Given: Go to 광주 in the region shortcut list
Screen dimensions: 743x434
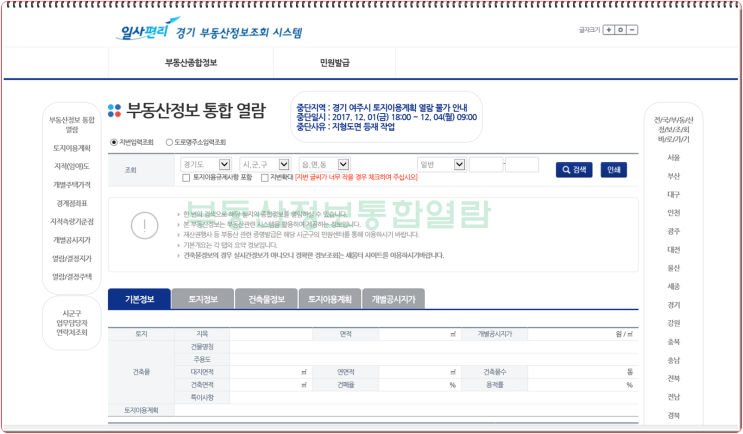Looking at the screenshot, I should click(673, 231).
